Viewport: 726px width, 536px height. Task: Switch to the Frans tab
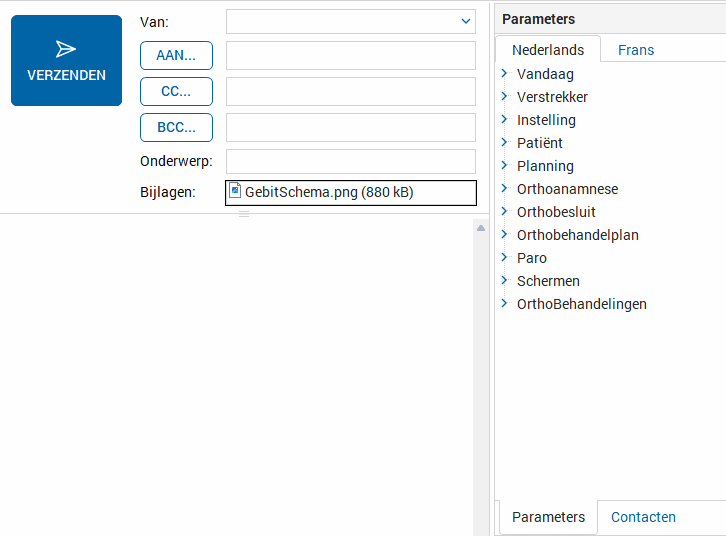636,50
